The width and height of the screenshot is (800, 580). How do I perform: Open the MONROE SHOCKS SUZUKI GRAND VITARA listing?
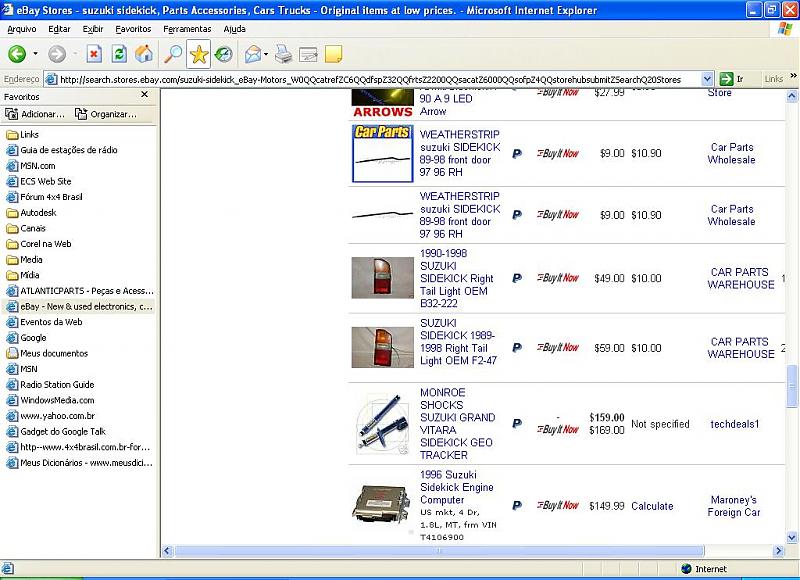pos(457,424)
